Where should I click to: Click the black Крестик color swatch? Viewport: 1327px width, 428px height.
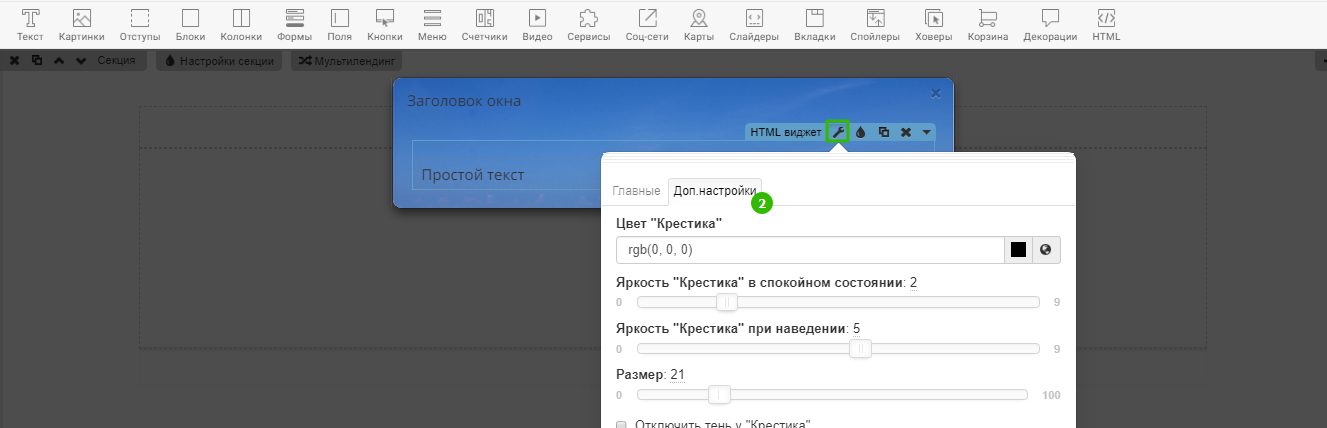[x=1019, y=250]
